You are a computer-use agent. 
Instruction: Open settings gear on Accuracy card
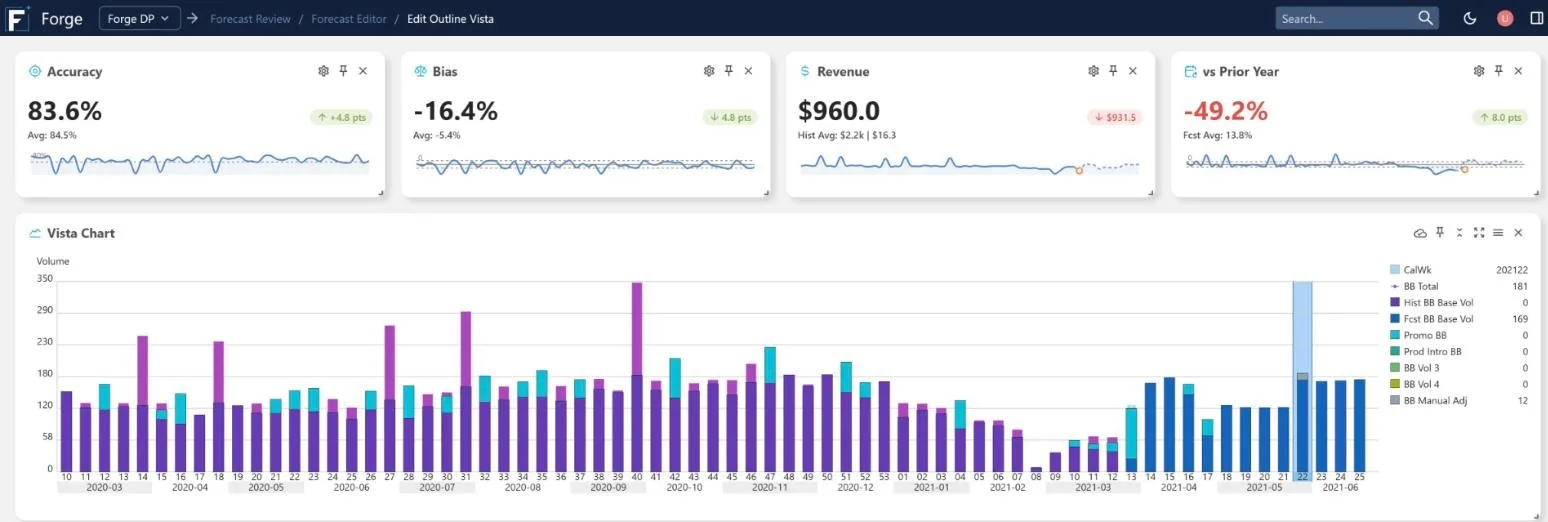tap(323, 71)
